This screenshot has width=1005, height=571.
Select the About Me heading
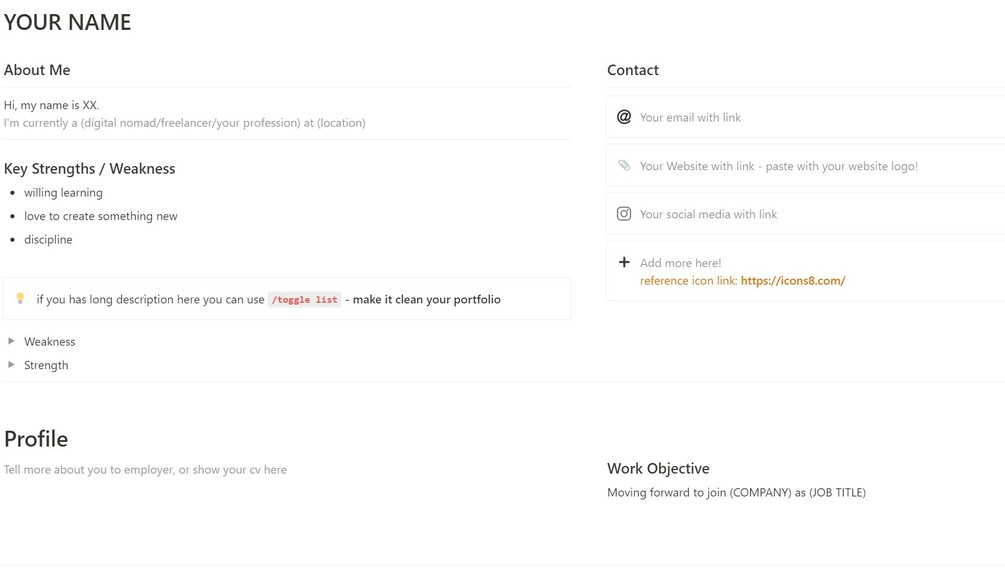coord(37,70)
